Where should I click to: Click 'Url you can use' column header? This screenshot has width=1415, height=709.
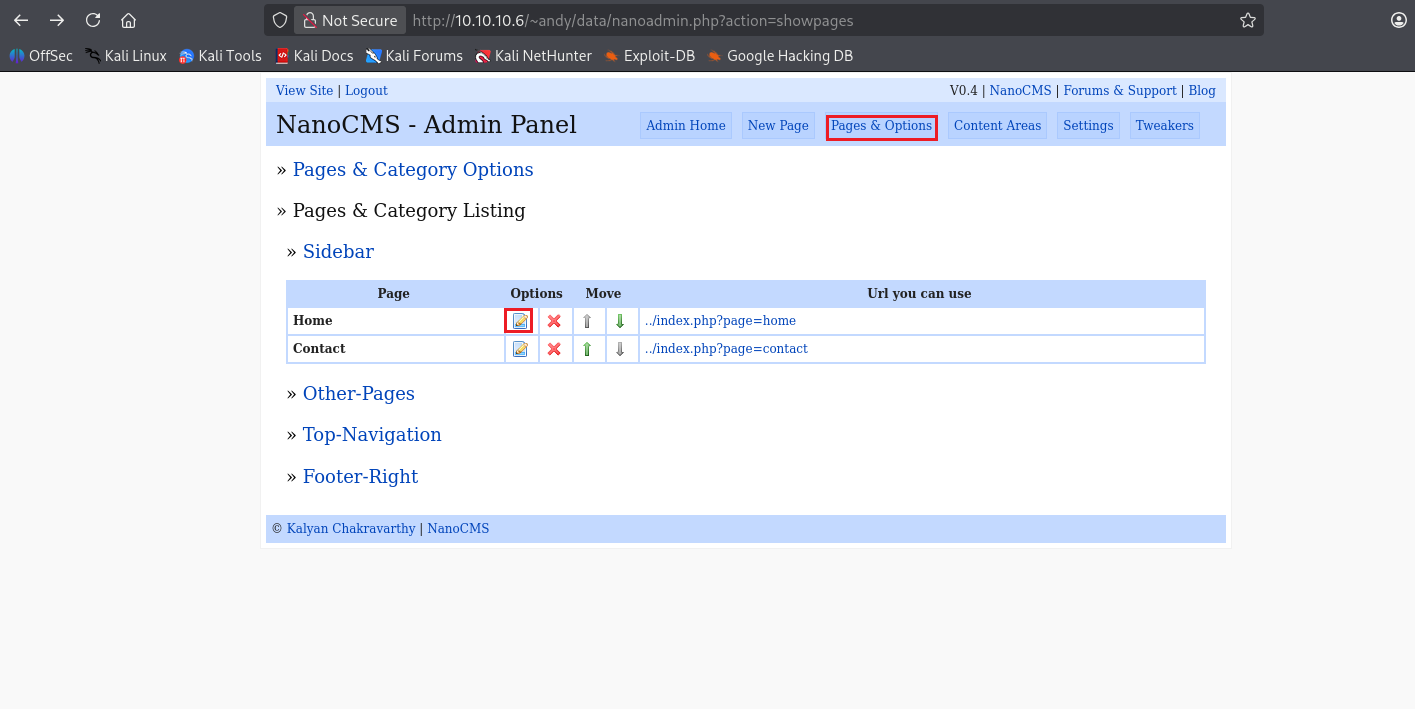click(919, 294)
